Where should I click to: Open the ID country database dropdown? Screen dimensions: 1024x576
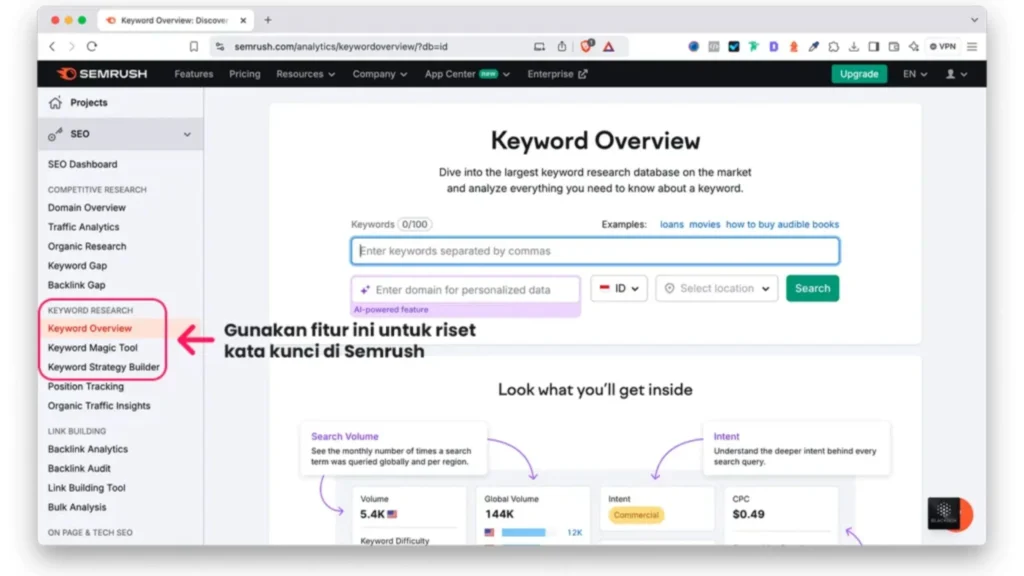[x=618, y=288]
